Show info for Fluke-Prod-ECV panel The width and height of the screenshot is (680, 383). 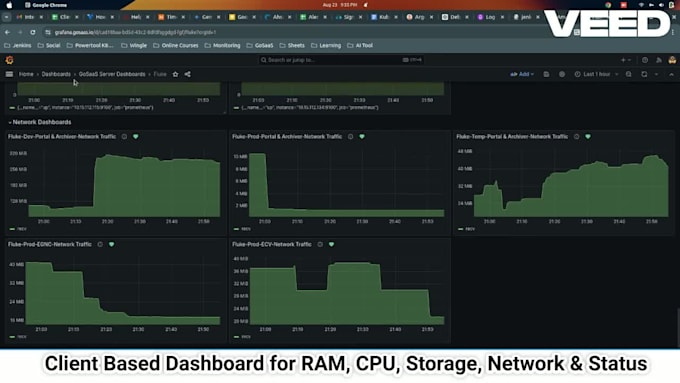(x=320, y=245)
